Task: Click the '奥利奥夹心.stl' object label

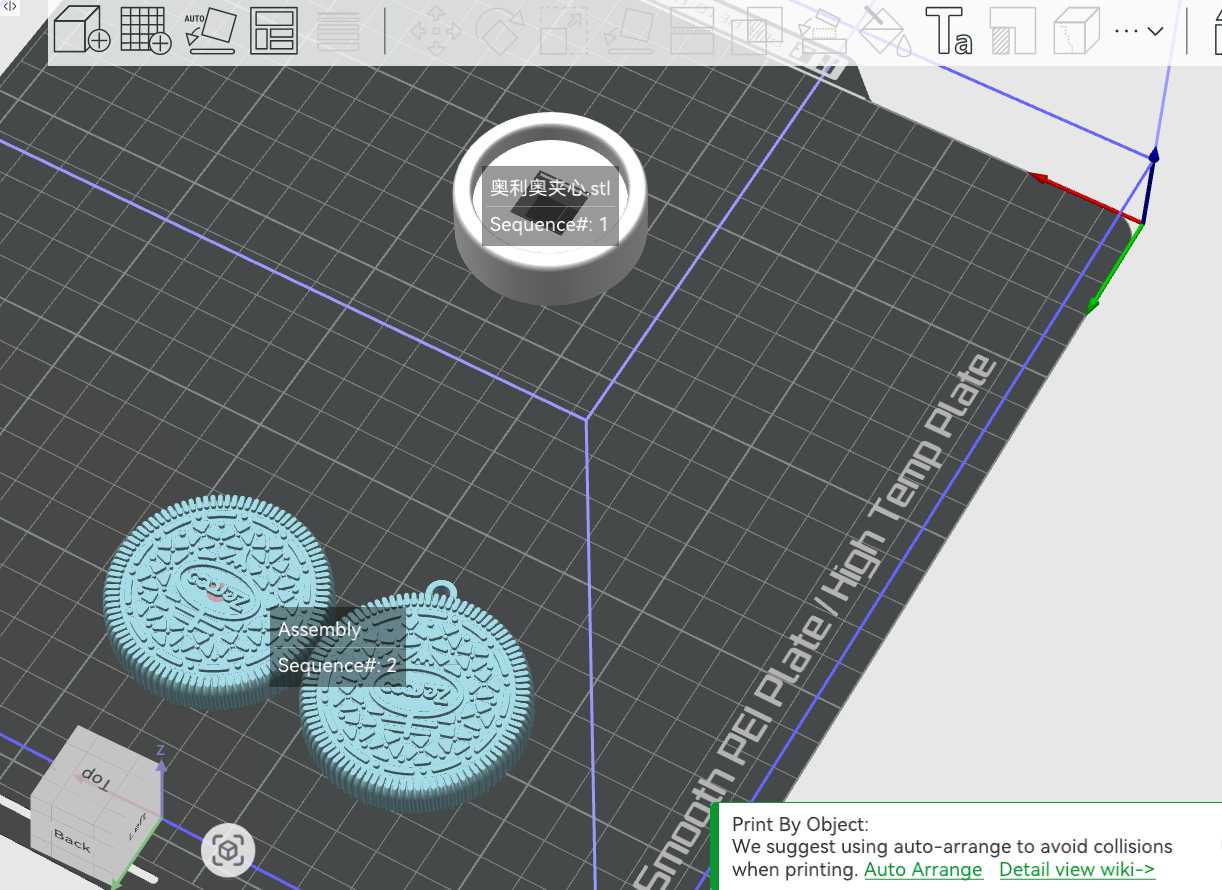Action: 549,188
